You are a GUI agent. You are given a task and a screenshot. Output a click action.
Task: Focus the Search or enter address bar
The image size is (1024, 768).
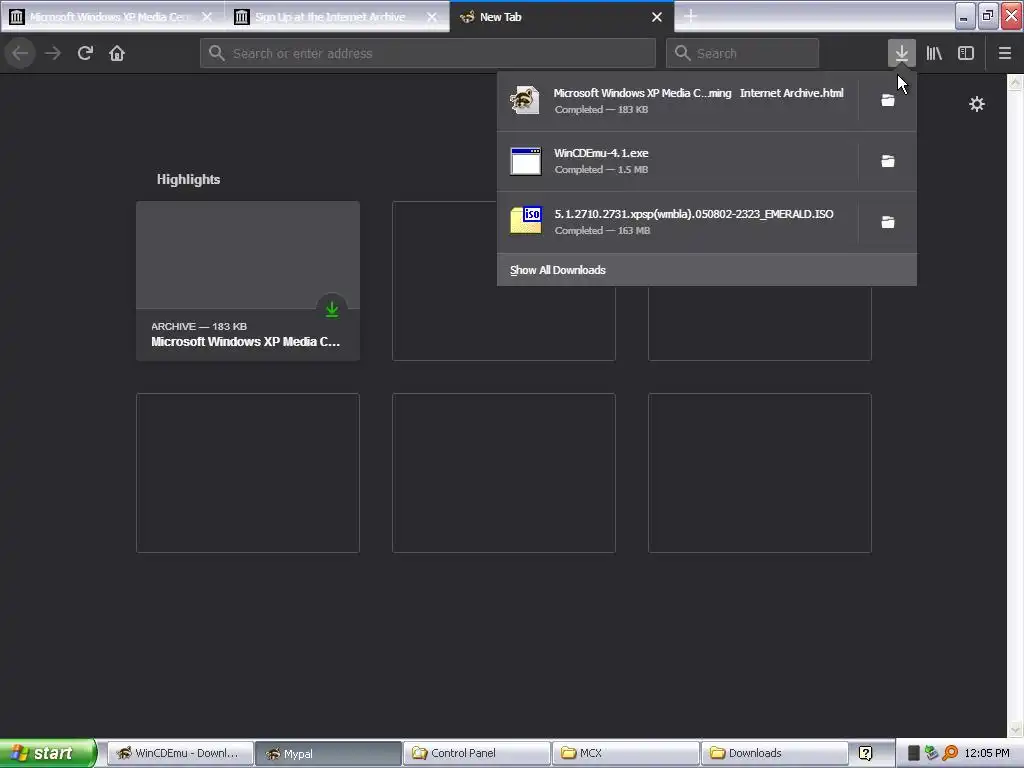click(428, 53)
